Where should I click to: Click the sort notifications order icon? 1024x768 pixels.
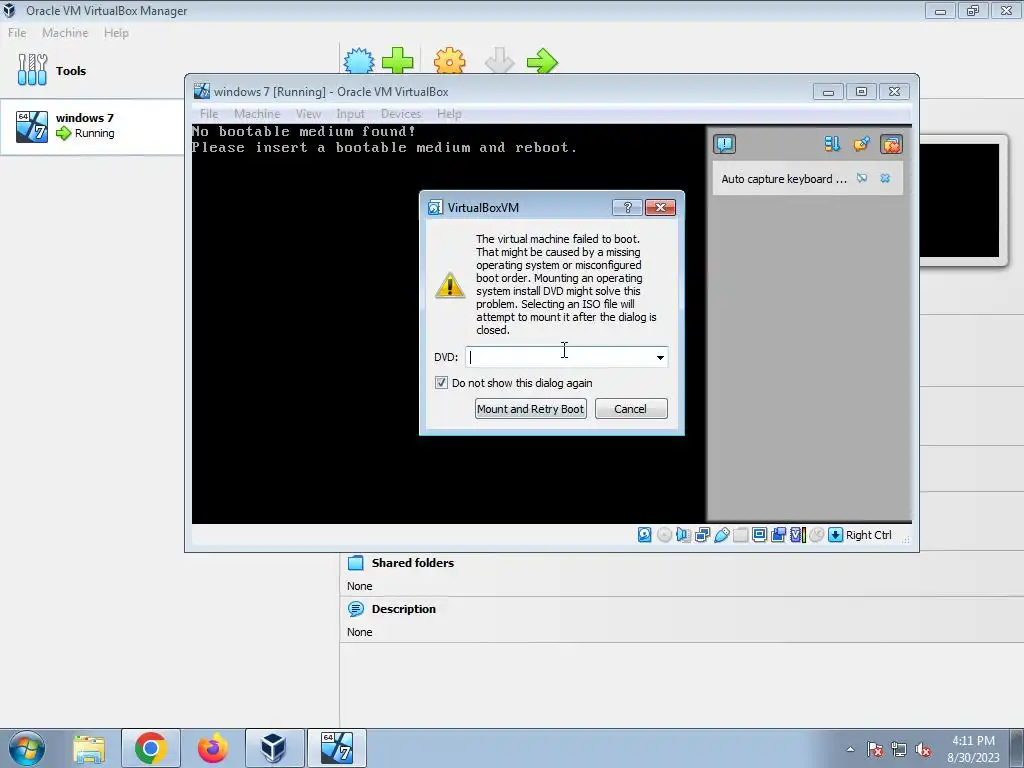[831, 144]
